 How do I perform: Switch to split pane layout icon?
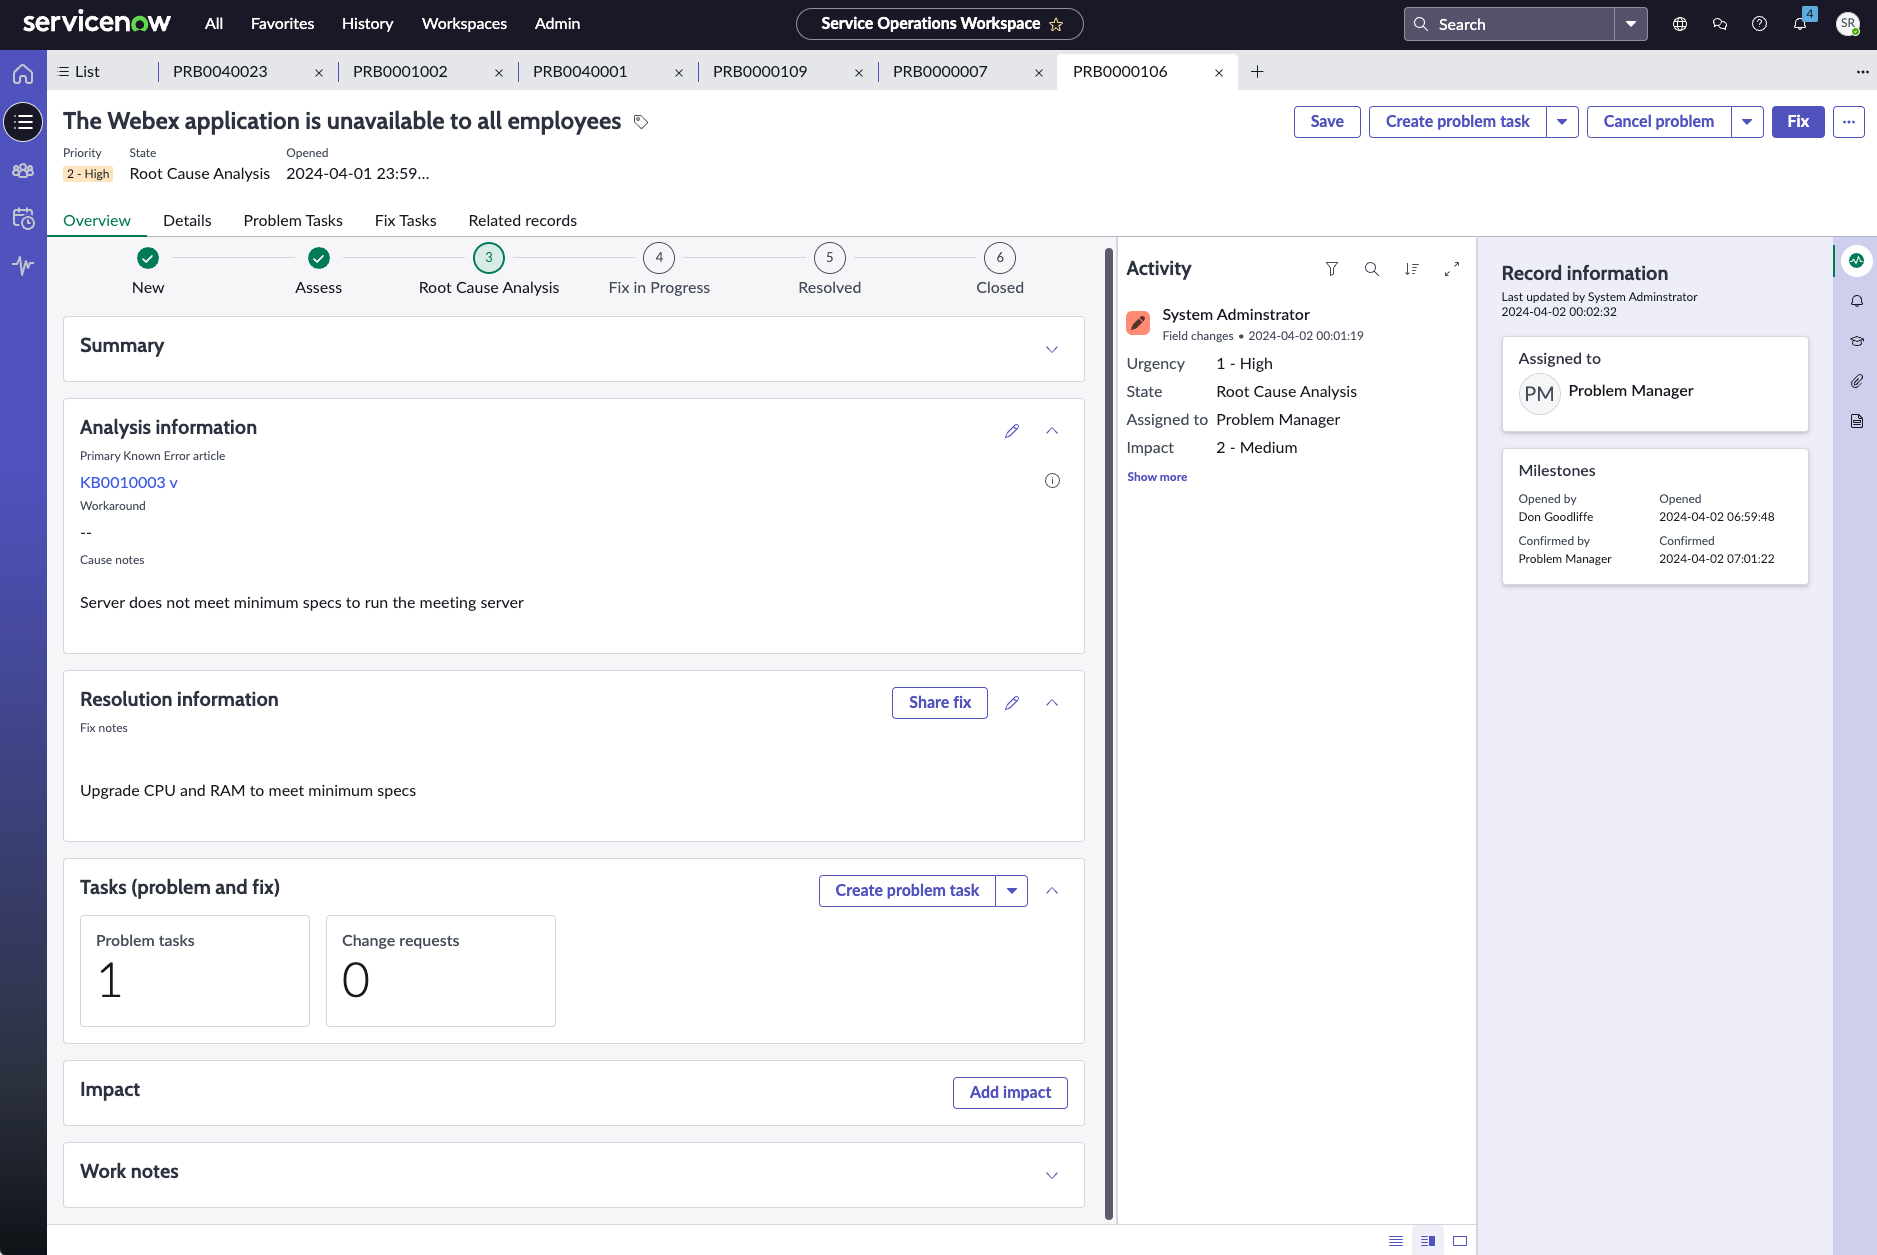coord(1428,1241)
